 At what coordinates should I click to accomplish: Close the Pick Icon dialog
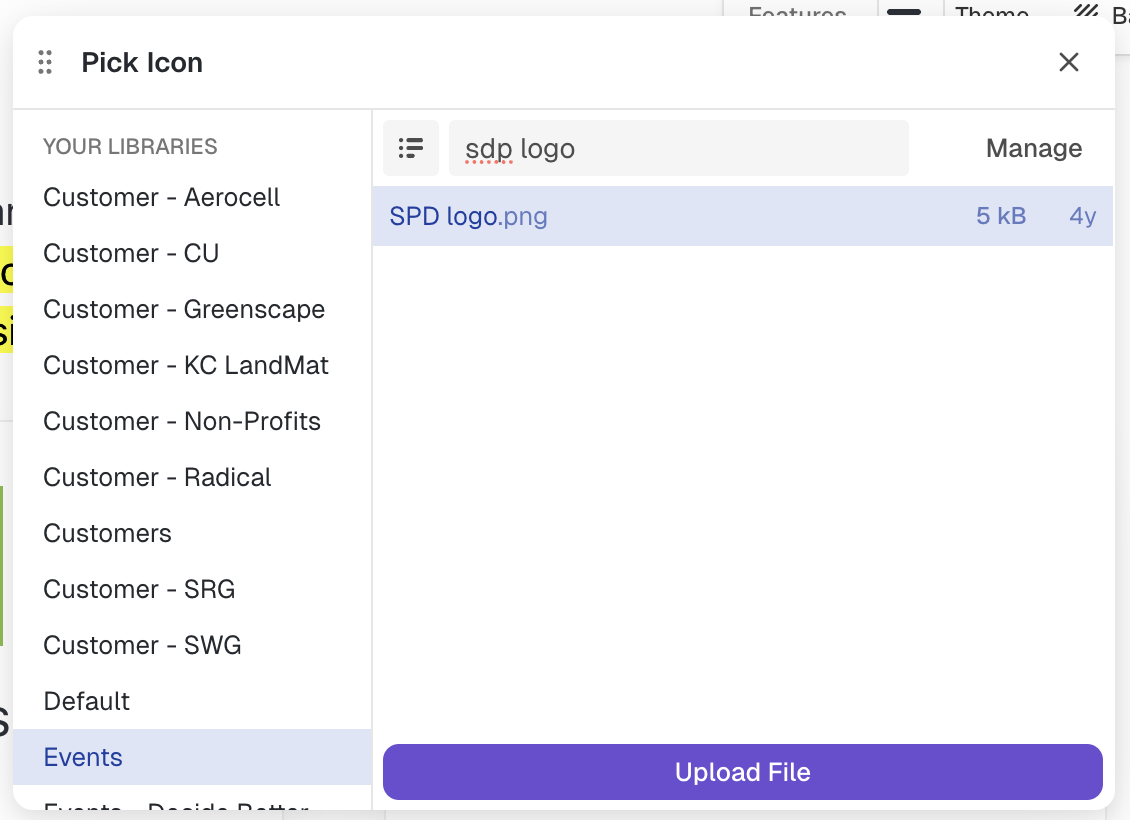pos(1069,62)
